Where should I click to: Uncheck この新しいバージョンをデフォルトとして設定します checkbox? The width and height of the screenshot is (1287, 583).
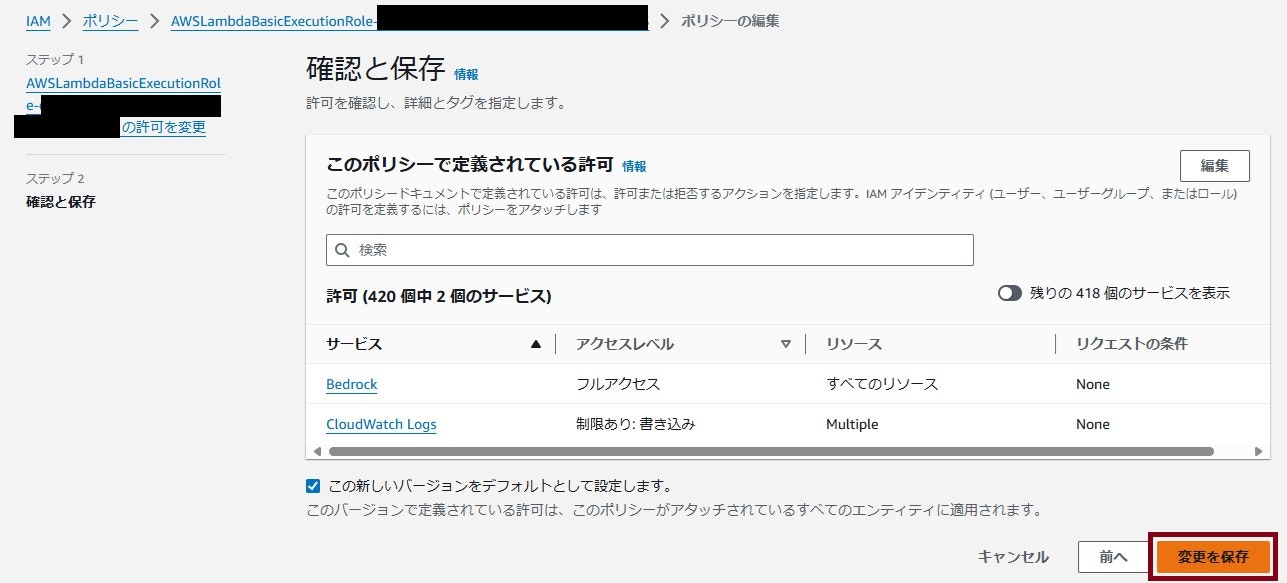point(314,486)
